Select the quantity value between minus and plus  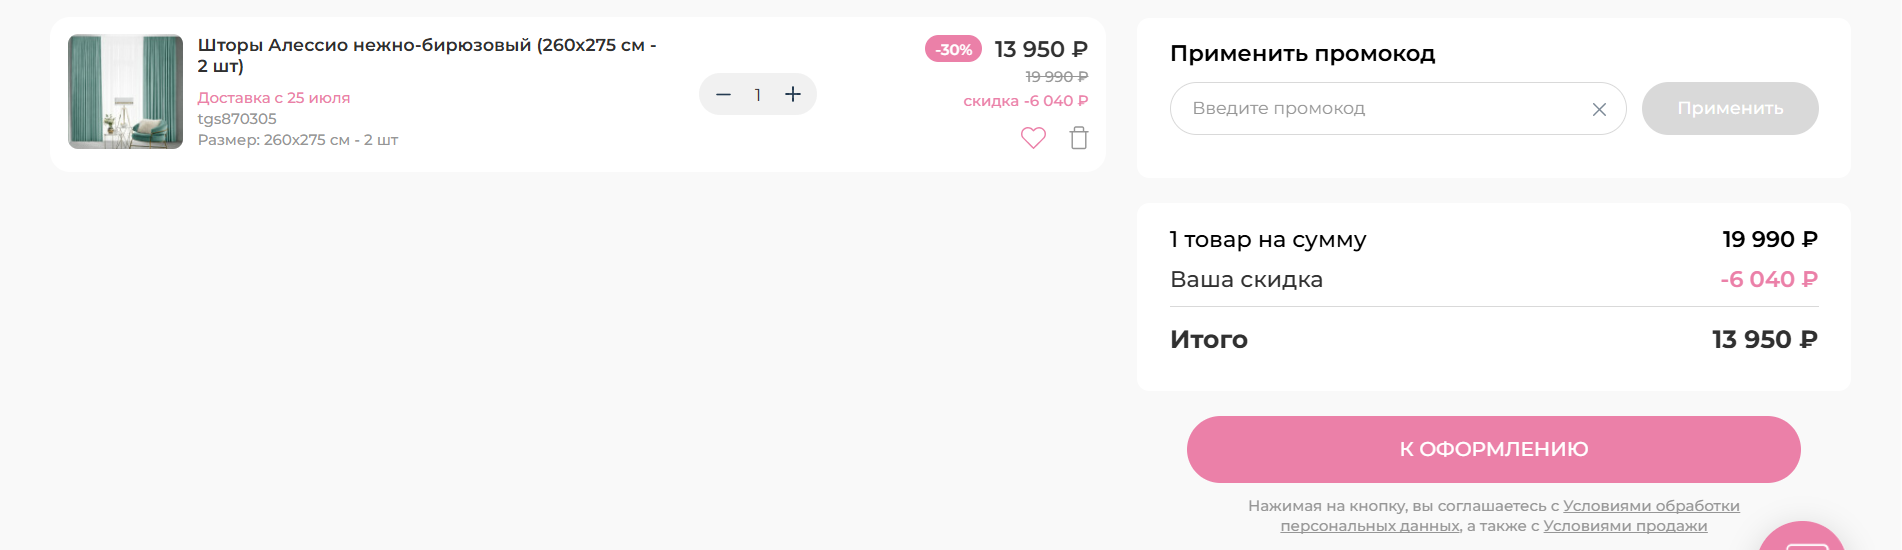point(758,95)
